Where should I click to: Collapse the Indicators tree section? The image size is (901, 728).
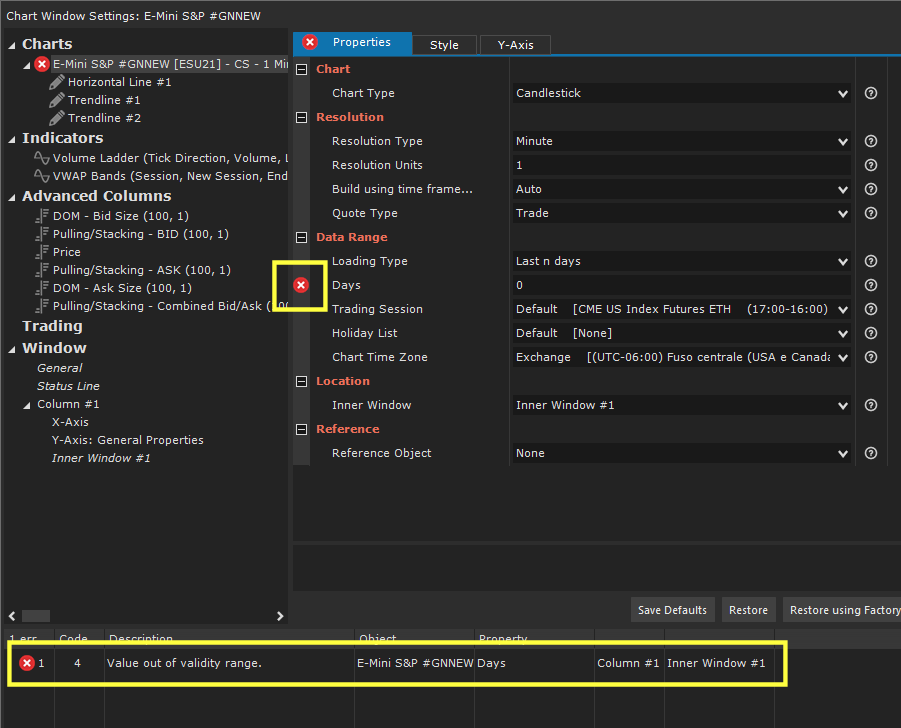tap(11, 139)
